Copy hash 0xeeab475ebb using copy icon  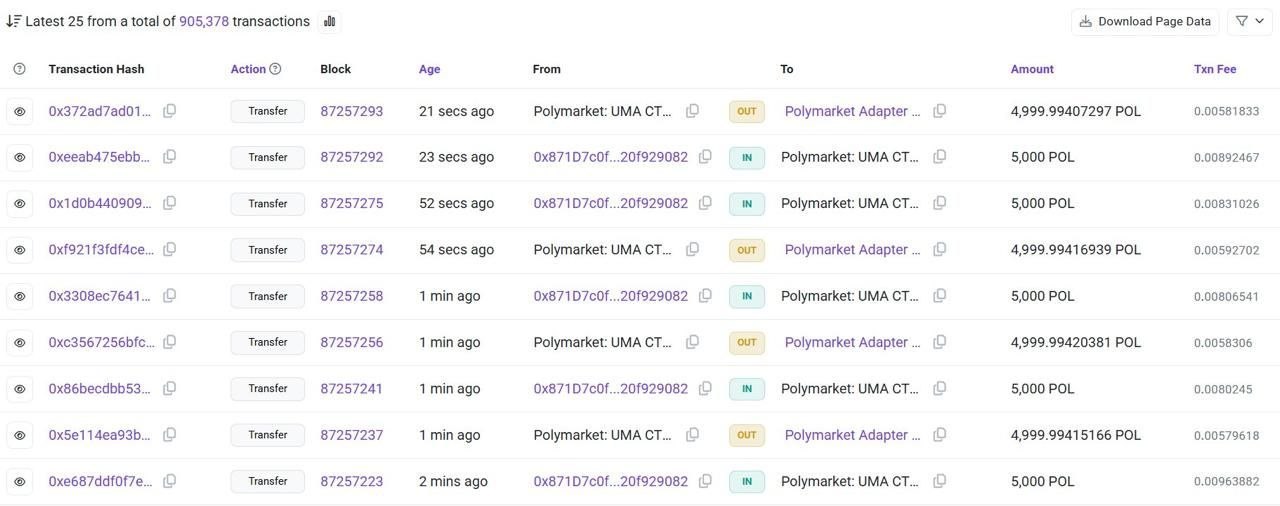(169, 157)
